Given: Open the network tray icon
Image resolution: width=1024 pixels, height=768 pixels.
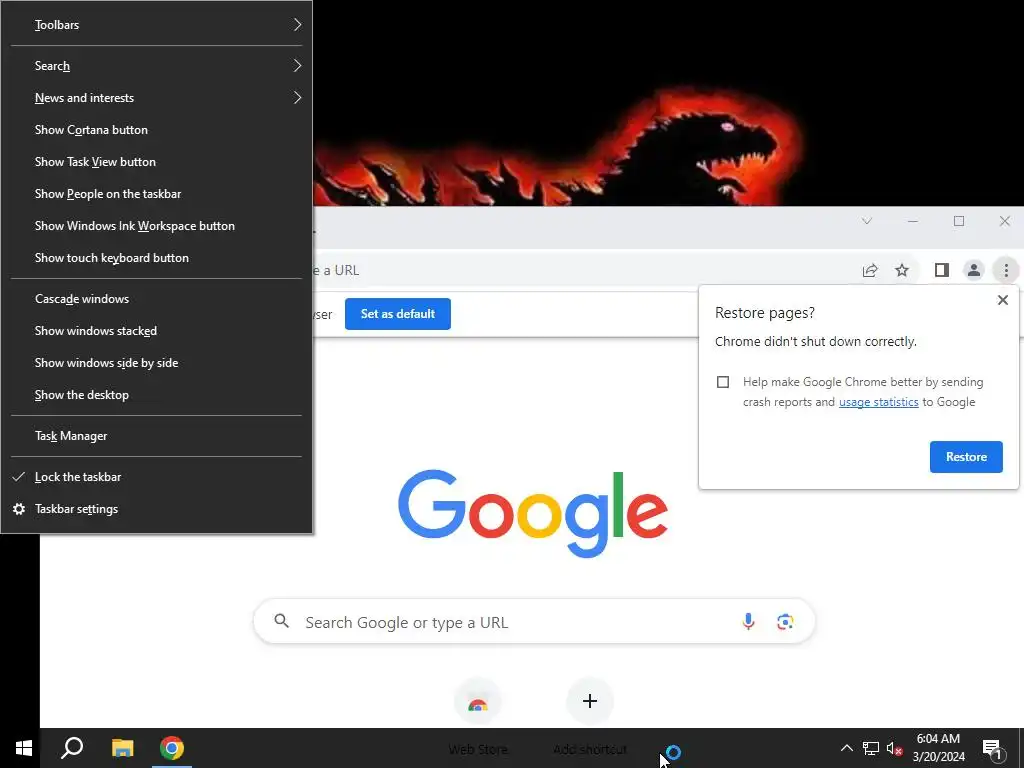Looking at the screenshot, I should click(871, 748).
